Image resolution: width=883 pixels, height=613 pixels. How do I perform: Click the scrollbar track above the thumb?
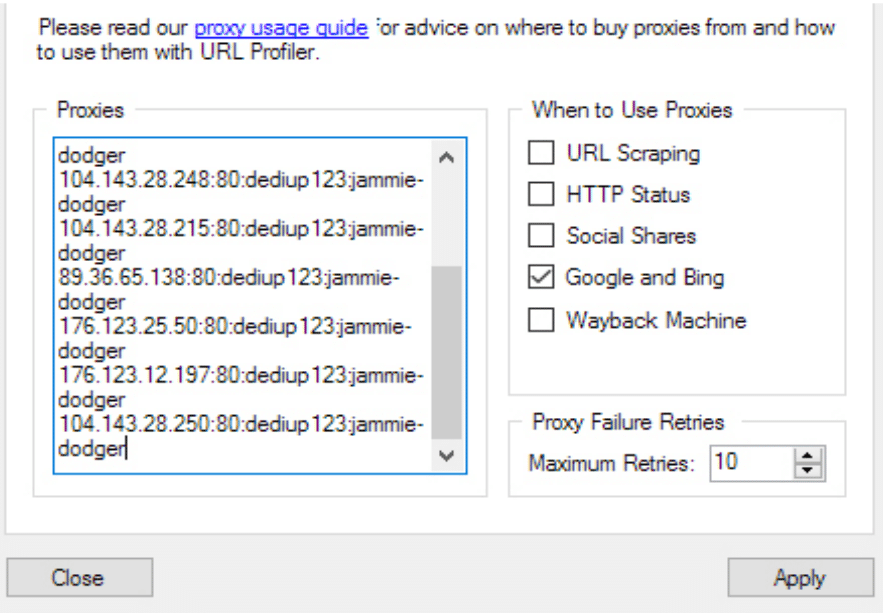click(447, 220)
